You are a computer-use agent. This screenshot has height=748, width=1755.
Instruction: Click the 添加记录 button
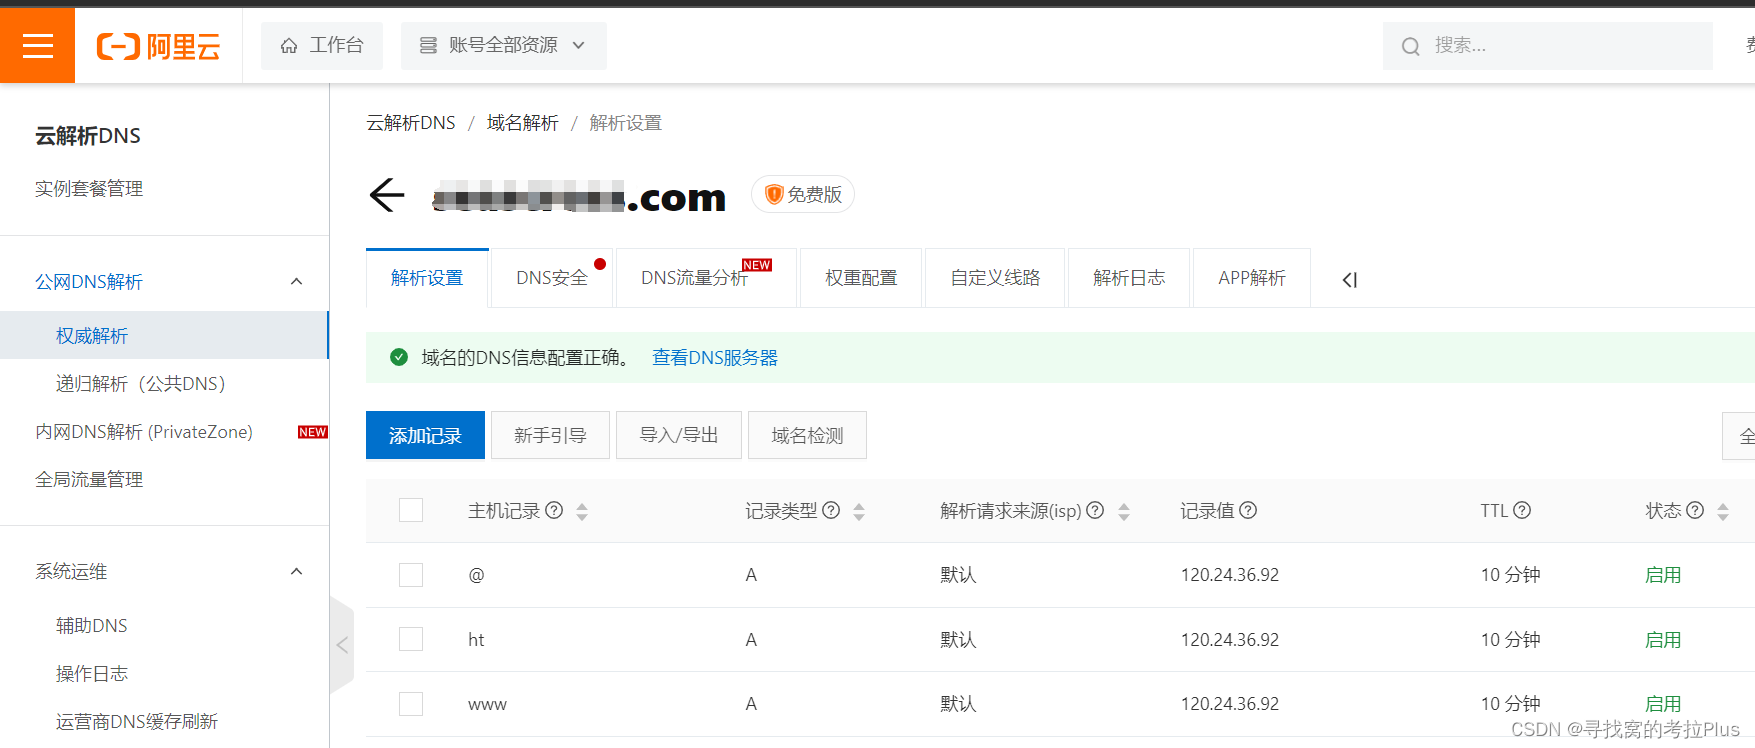[x=425, y=435]
